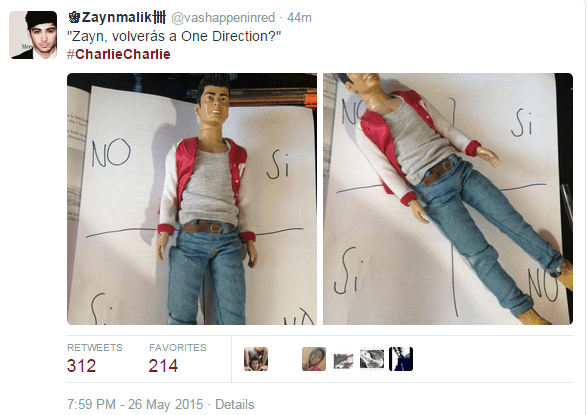
Task: Follow the #CharlieCharlie hashtag
Action: 119,54
